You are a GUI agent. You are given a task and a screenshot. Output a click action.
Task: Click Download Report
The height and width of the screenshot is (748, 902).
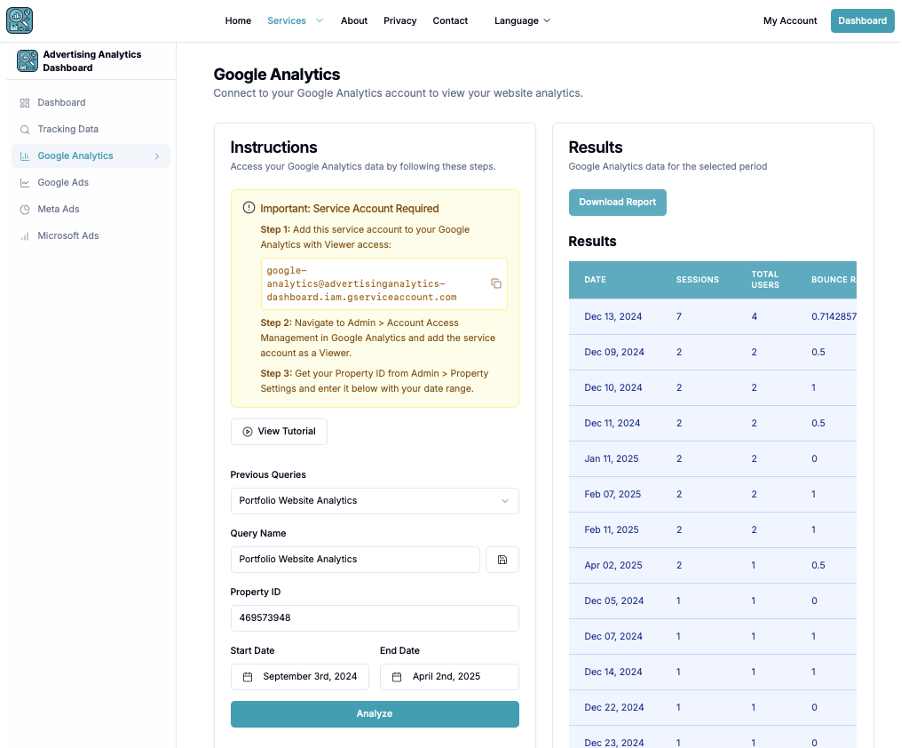tap(617, 202)
